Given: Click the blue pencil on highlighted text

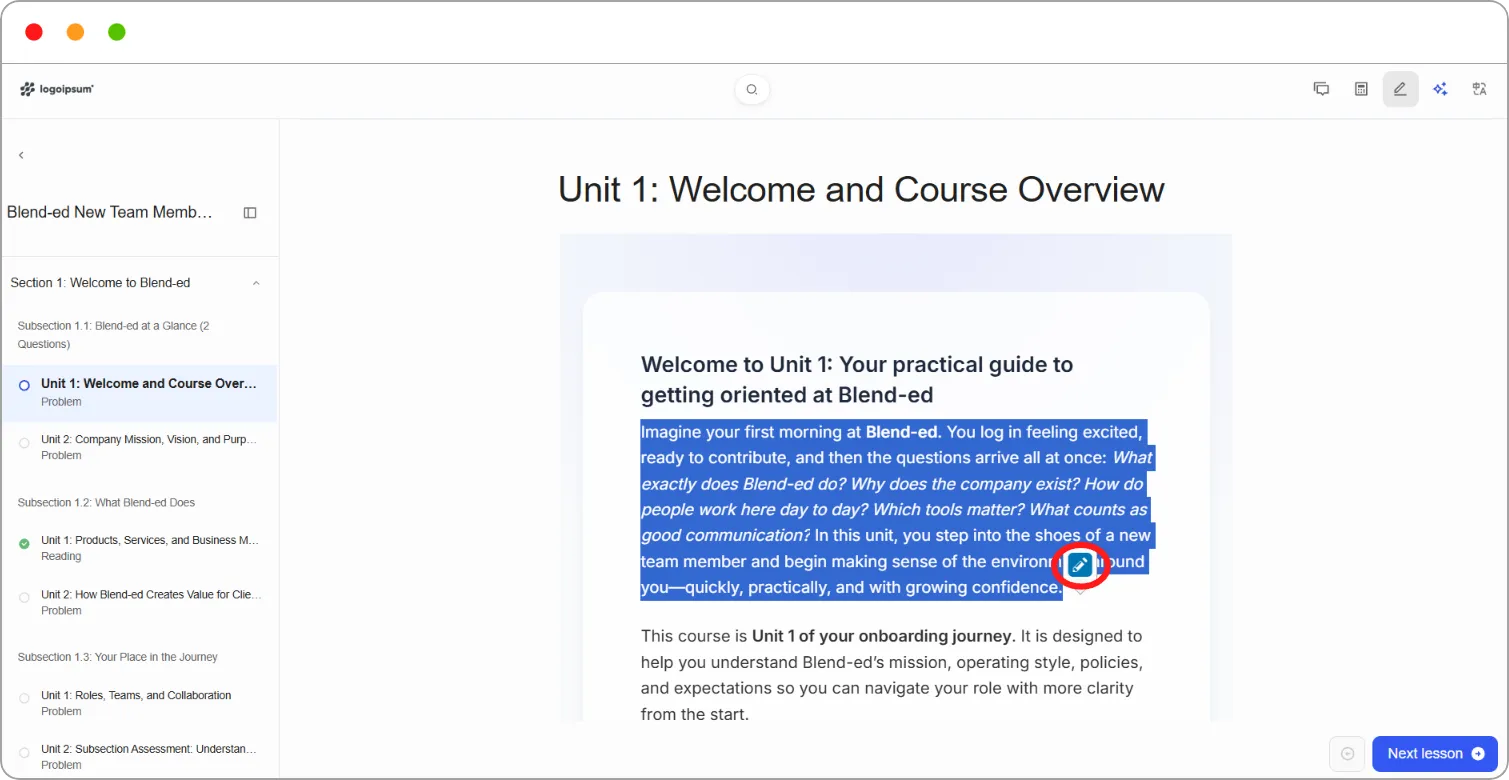Looking at the screenshot, I should pos(1080,565).
